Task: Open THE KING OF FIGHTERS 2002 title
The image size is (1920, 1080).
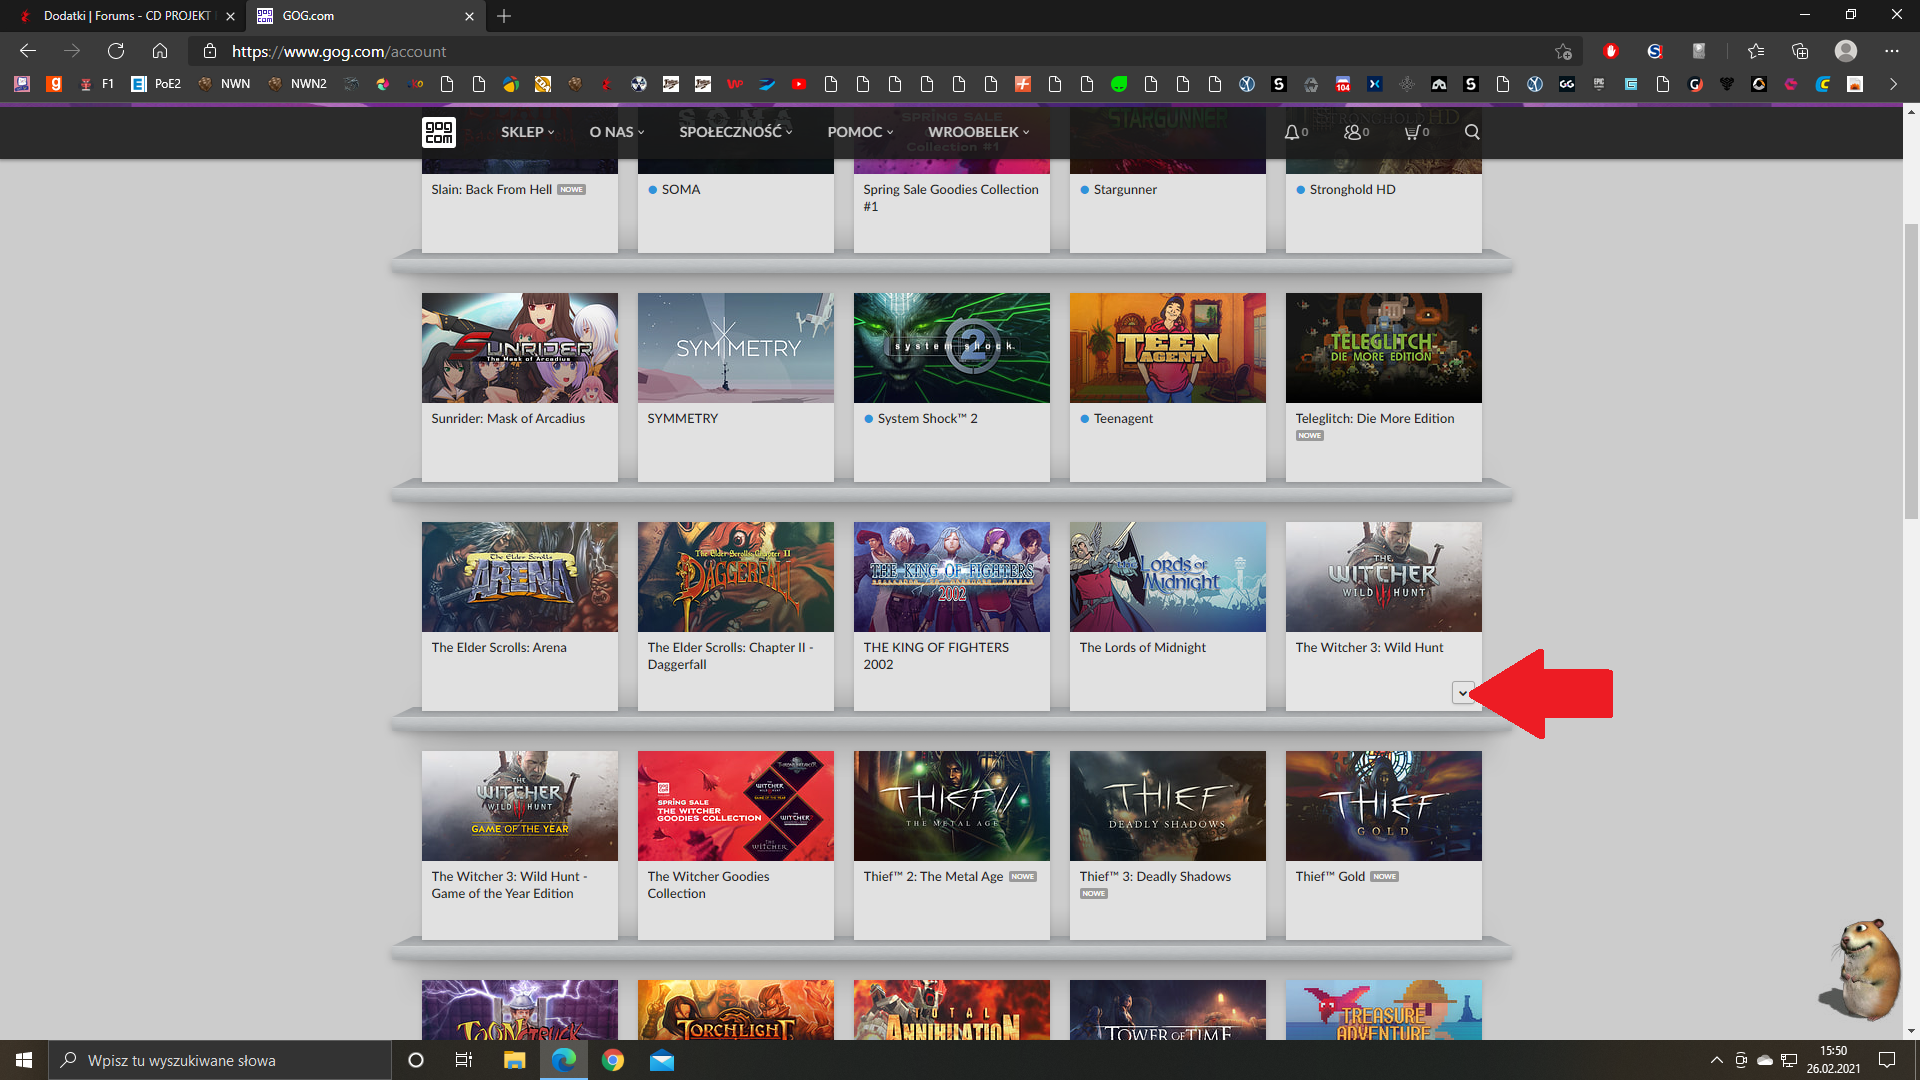Action: click(x=936, y=656)
